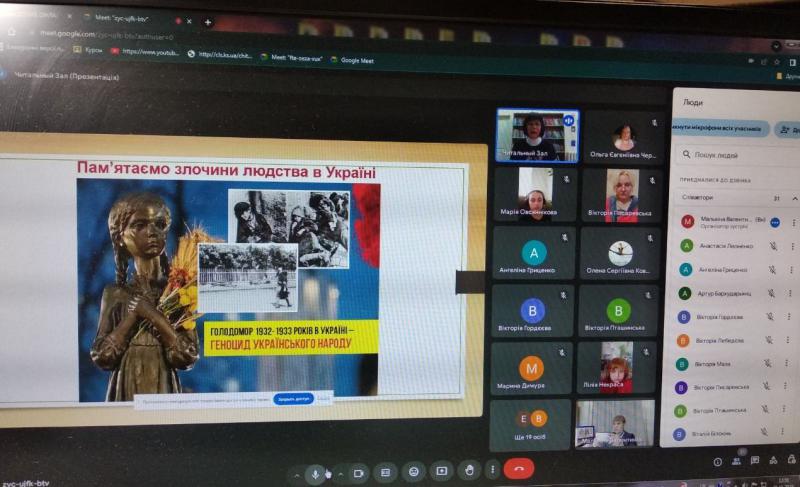Open options menu for Ангеліна Гриценко in the list
Screen dimensions: 800x487
(791, 270)
